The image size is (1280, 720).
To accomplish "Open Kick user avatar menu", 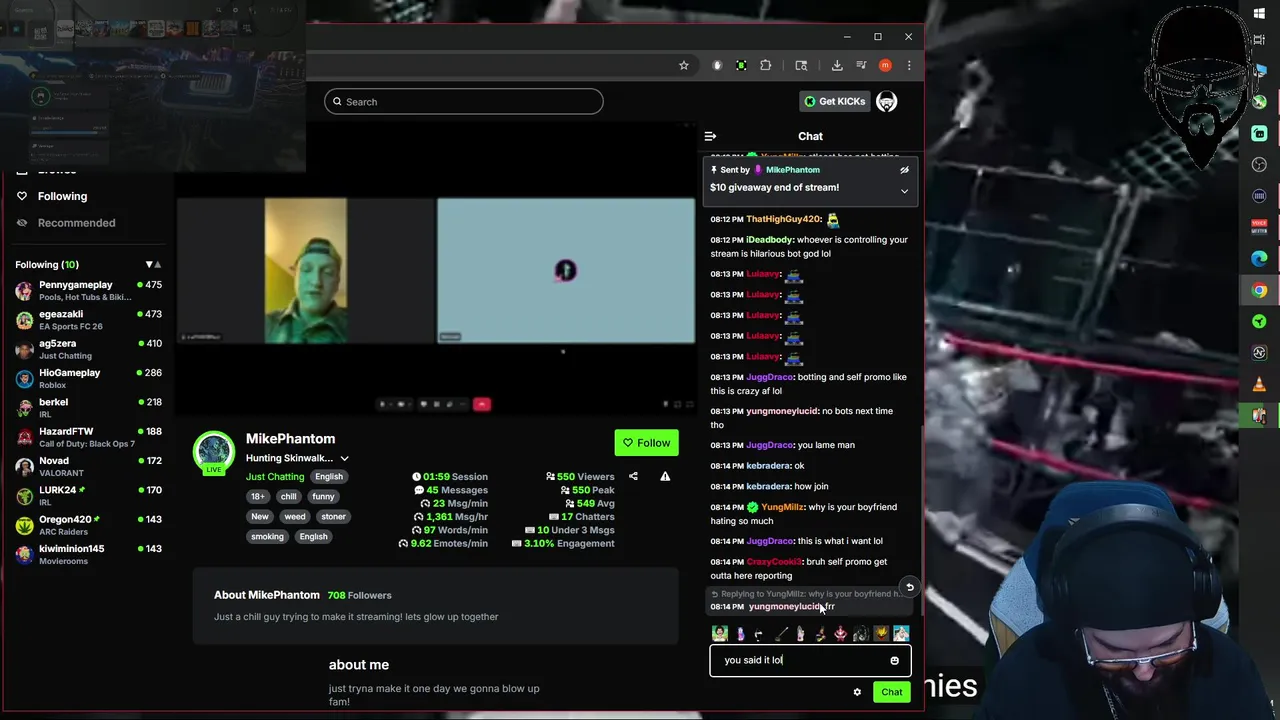I will point(886,102).
